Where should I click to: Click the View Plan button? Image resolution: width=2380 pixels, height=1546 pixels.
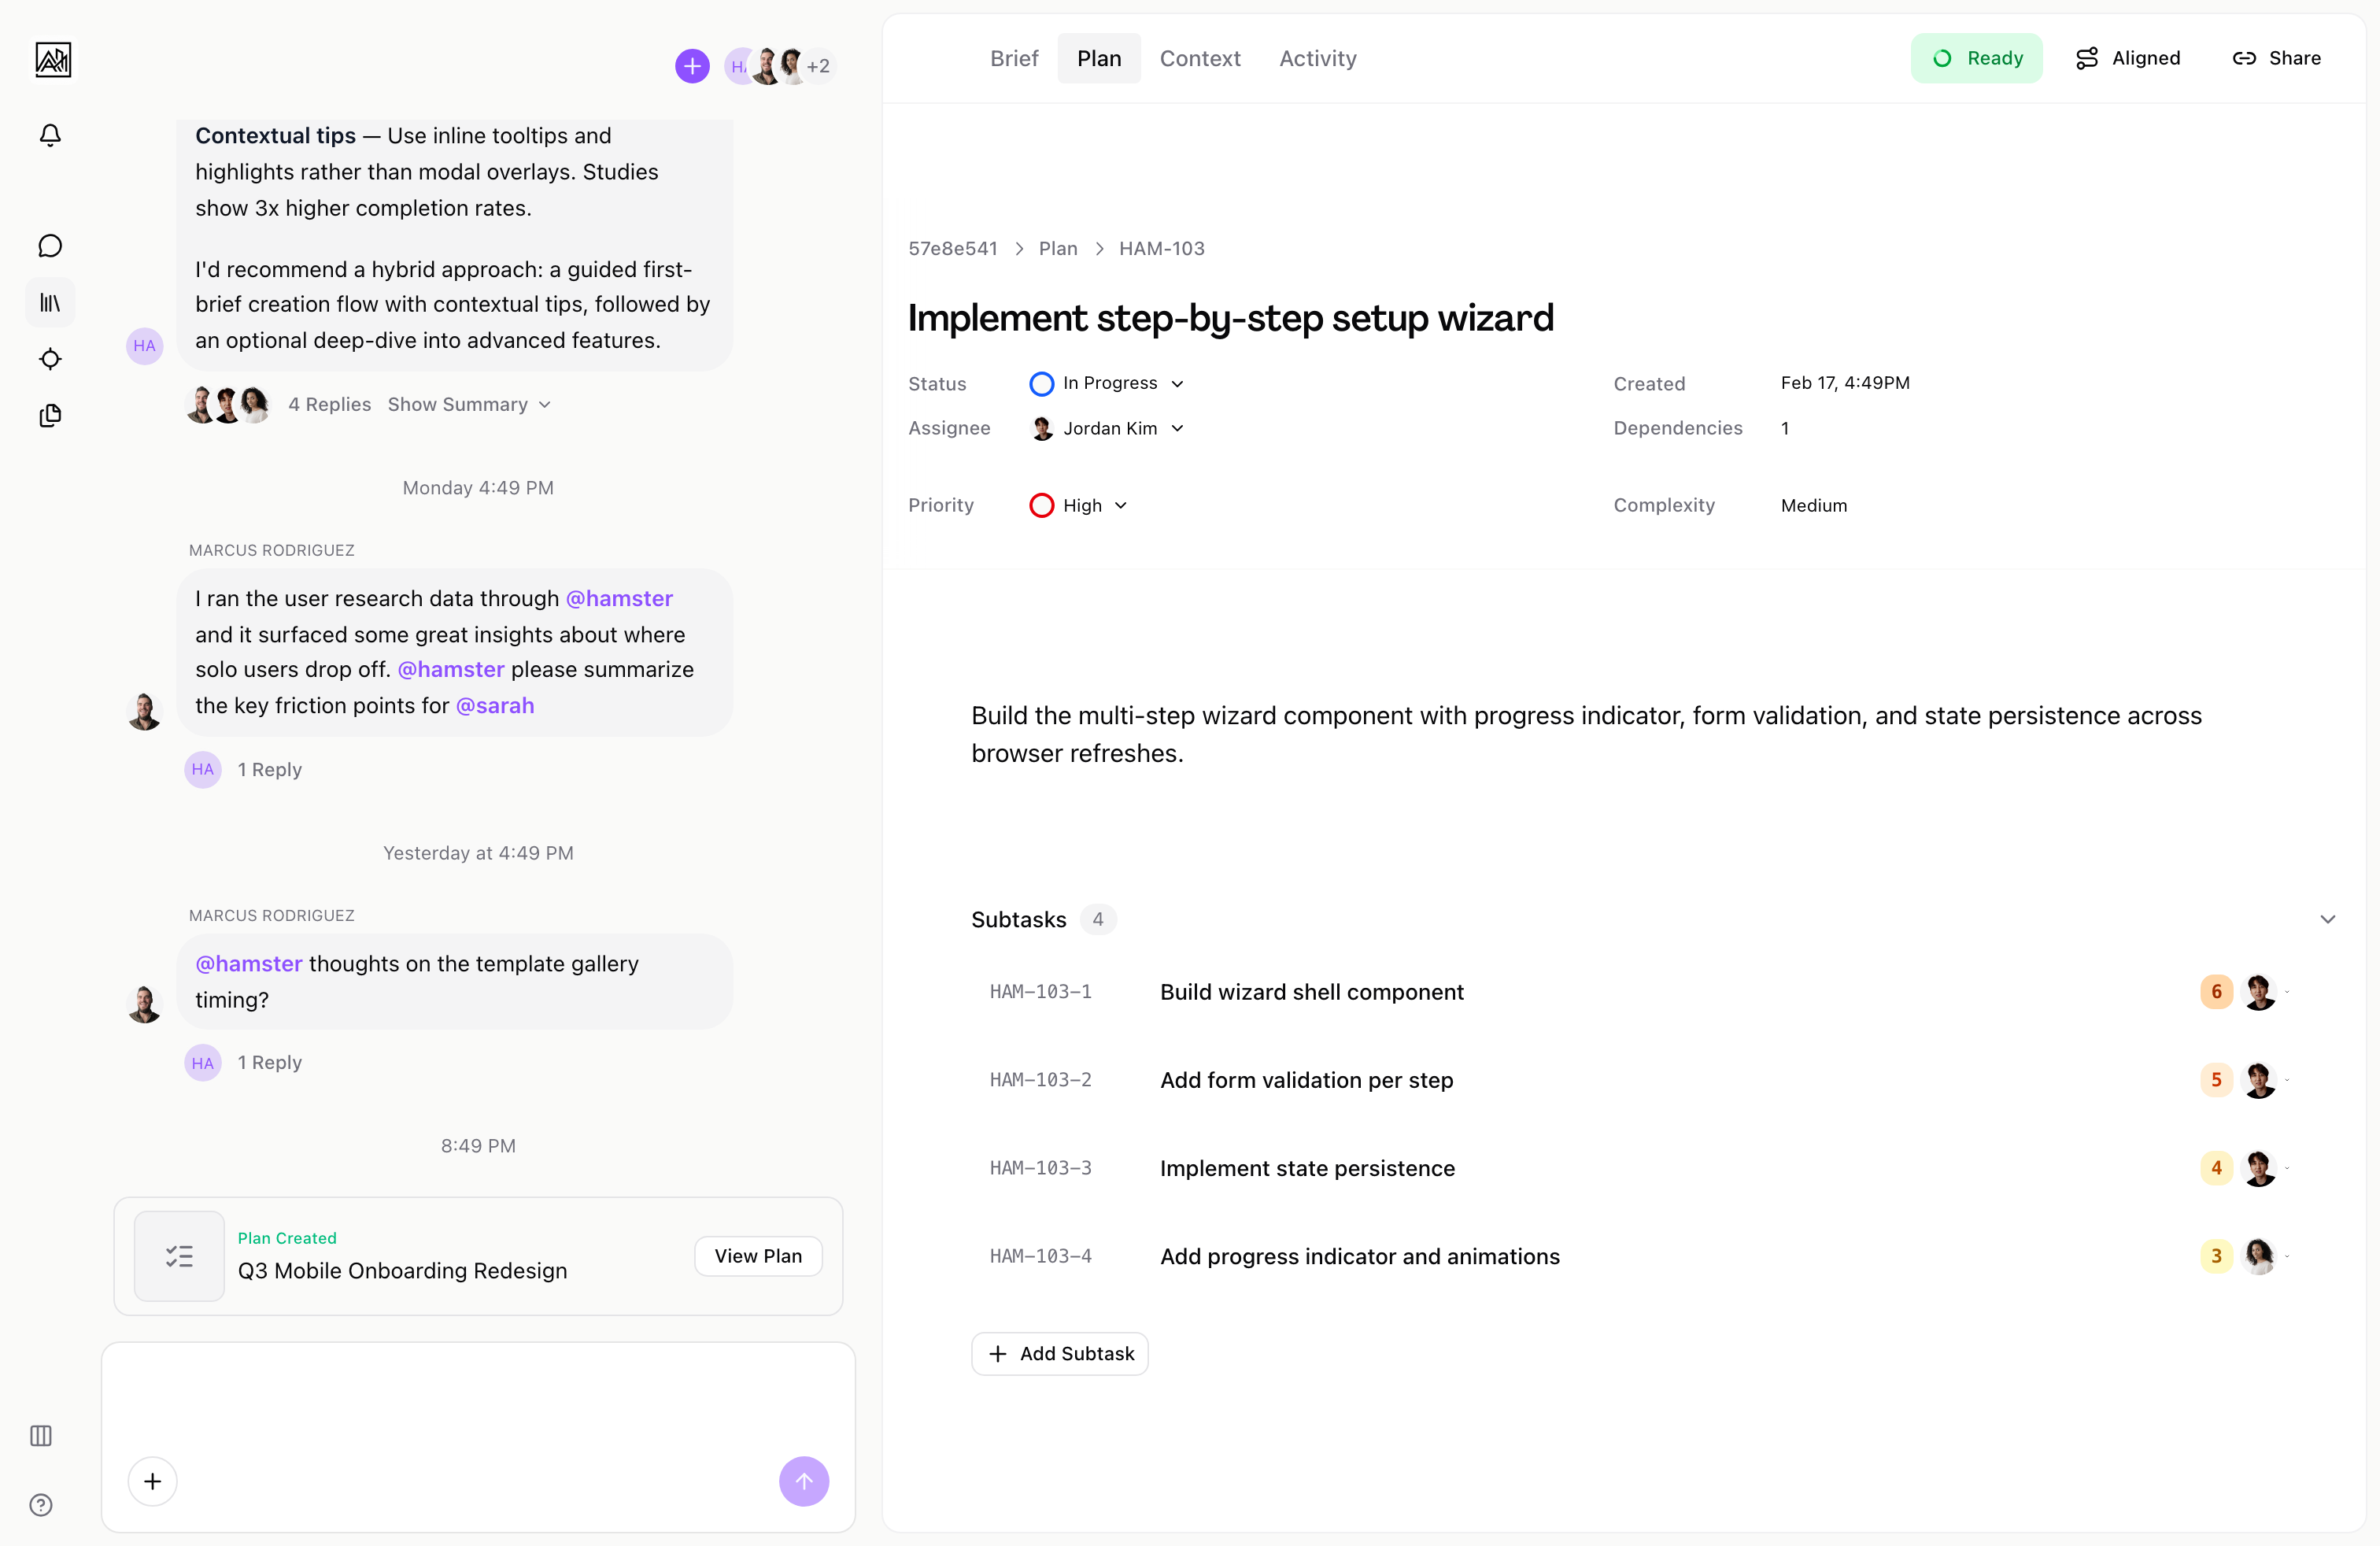(x=757, y=1256)
